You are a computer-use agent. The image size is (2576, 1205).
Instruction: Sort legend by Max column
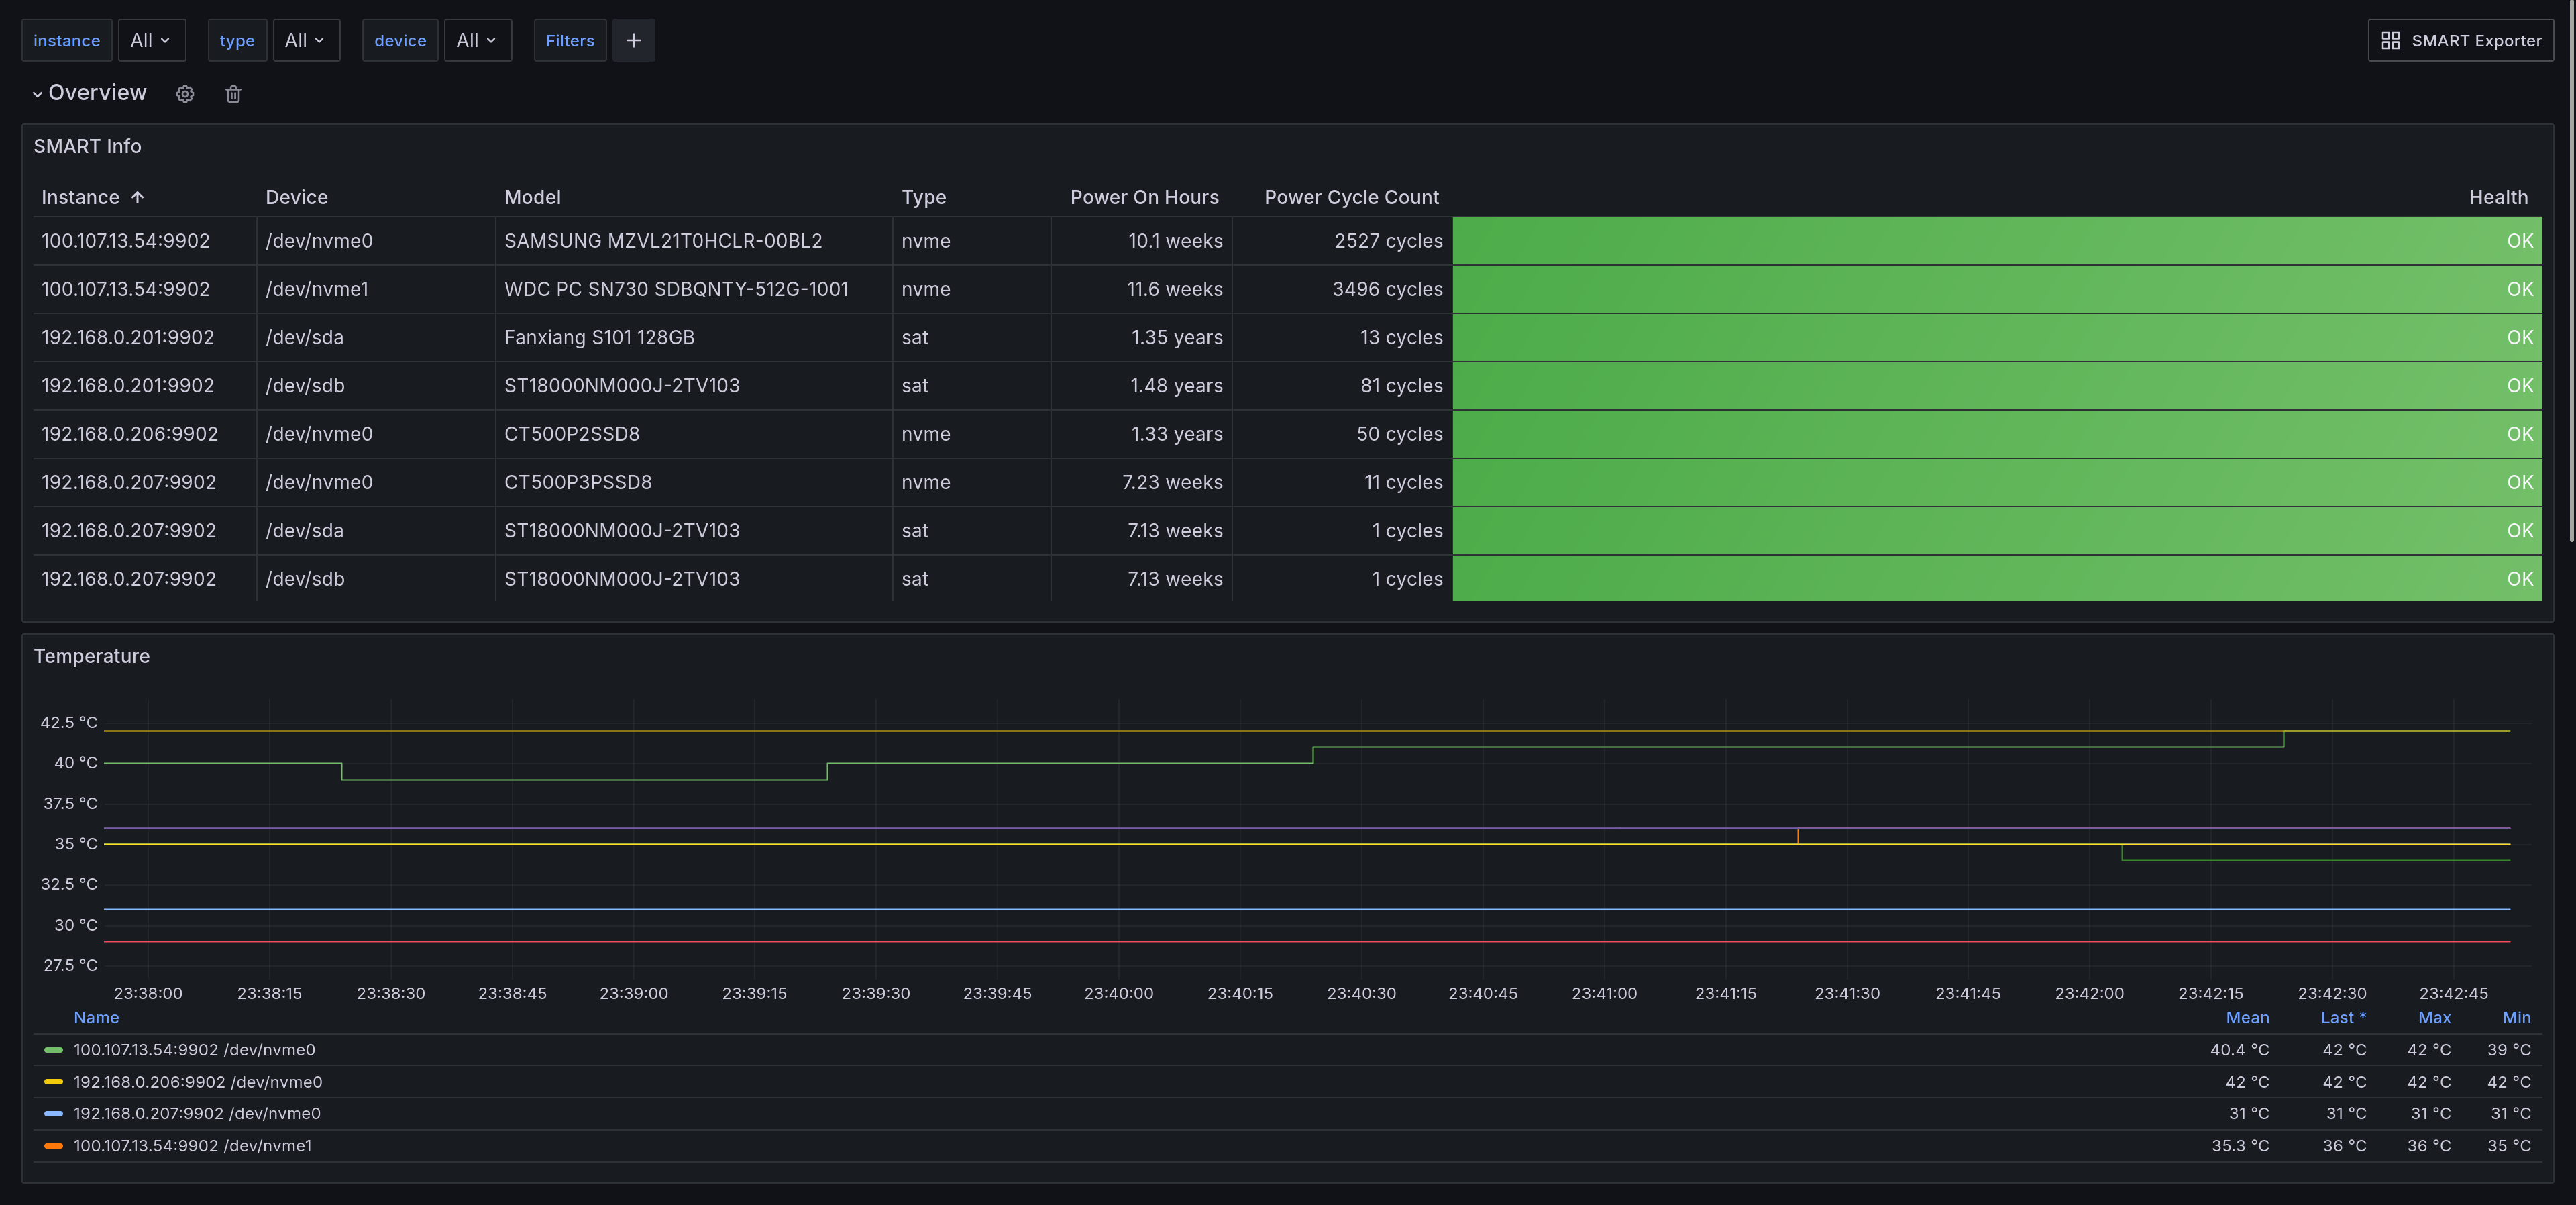2434,1018
